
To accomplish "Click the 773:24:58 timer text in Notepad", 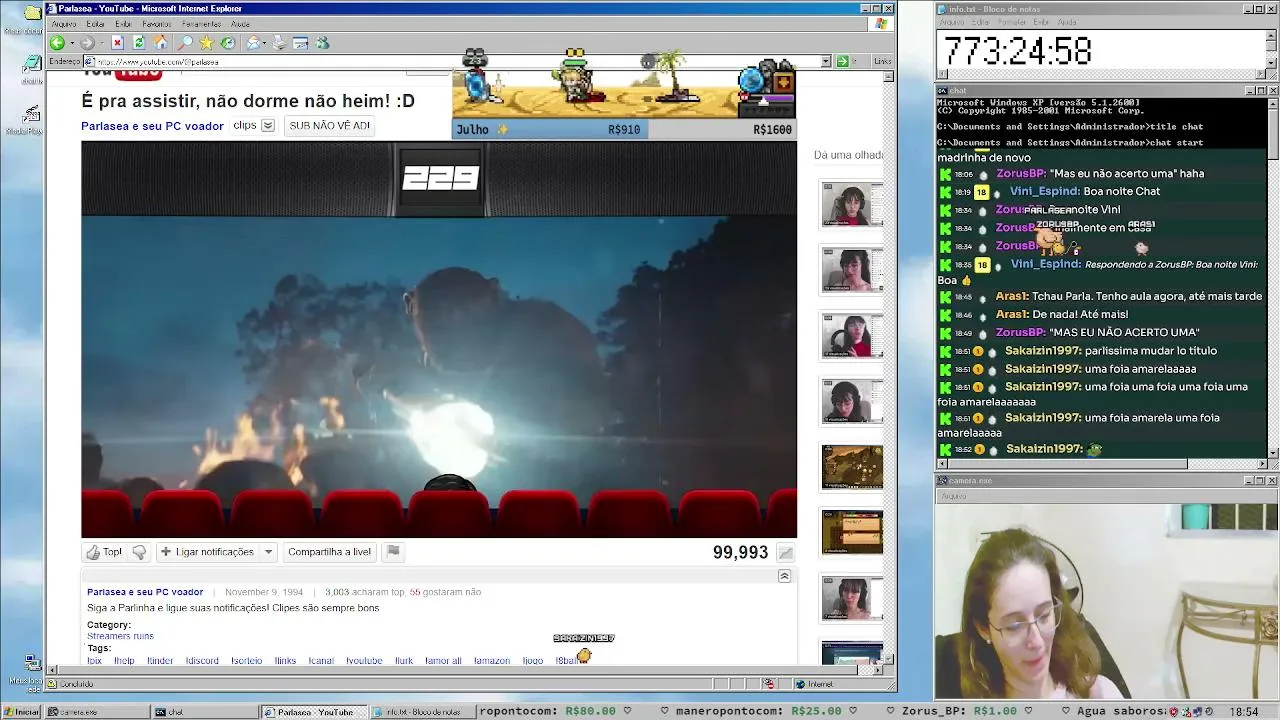I will tap(1017, 51).
